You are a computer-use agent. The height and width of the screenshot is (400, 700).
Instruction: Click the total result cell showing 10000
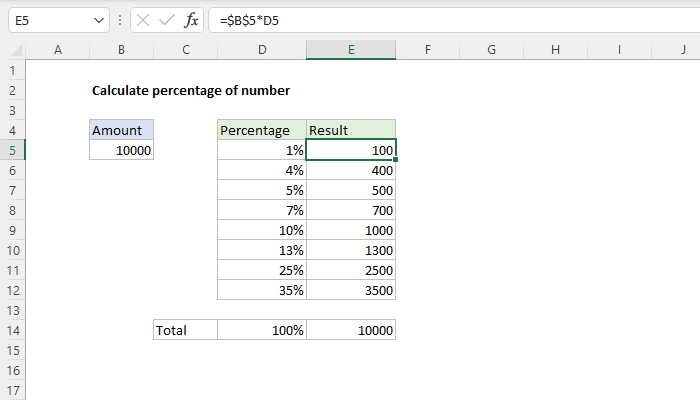pyautogui.click(x=351, y=330)
